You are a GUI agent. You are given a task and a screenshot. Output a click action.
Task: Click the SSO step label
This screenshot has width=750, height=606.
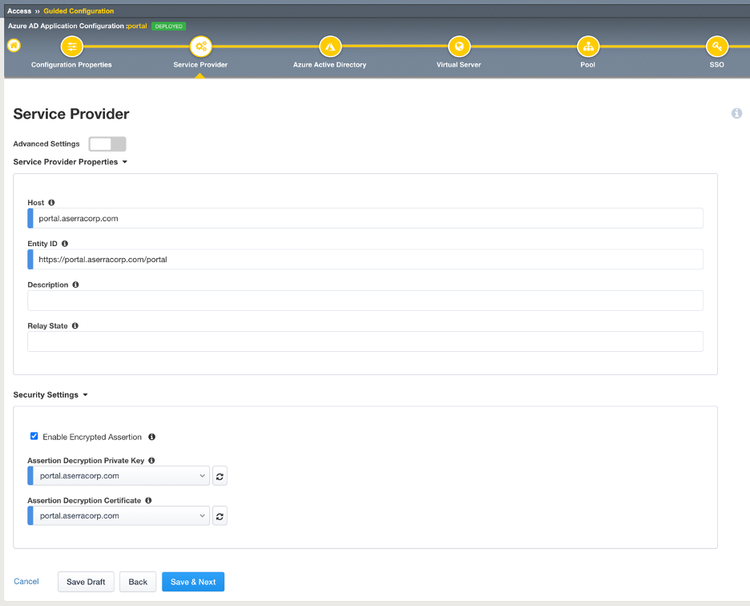tap(717, 65)
